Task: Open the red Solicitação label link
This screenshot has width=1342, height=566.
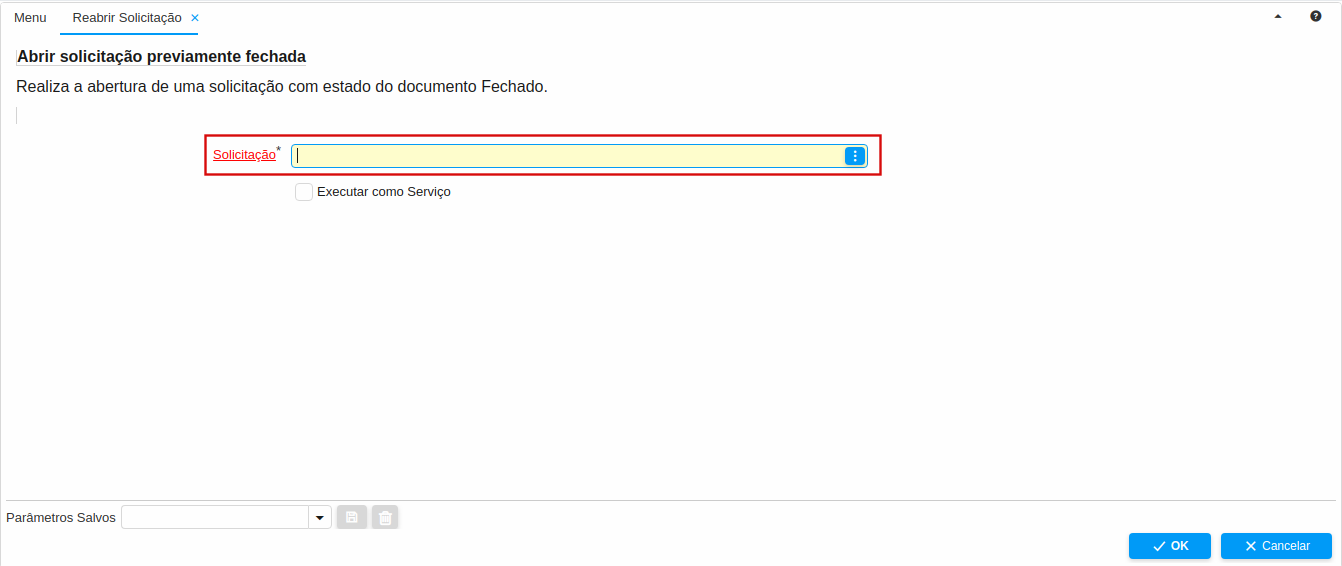Action: [244, 155]
